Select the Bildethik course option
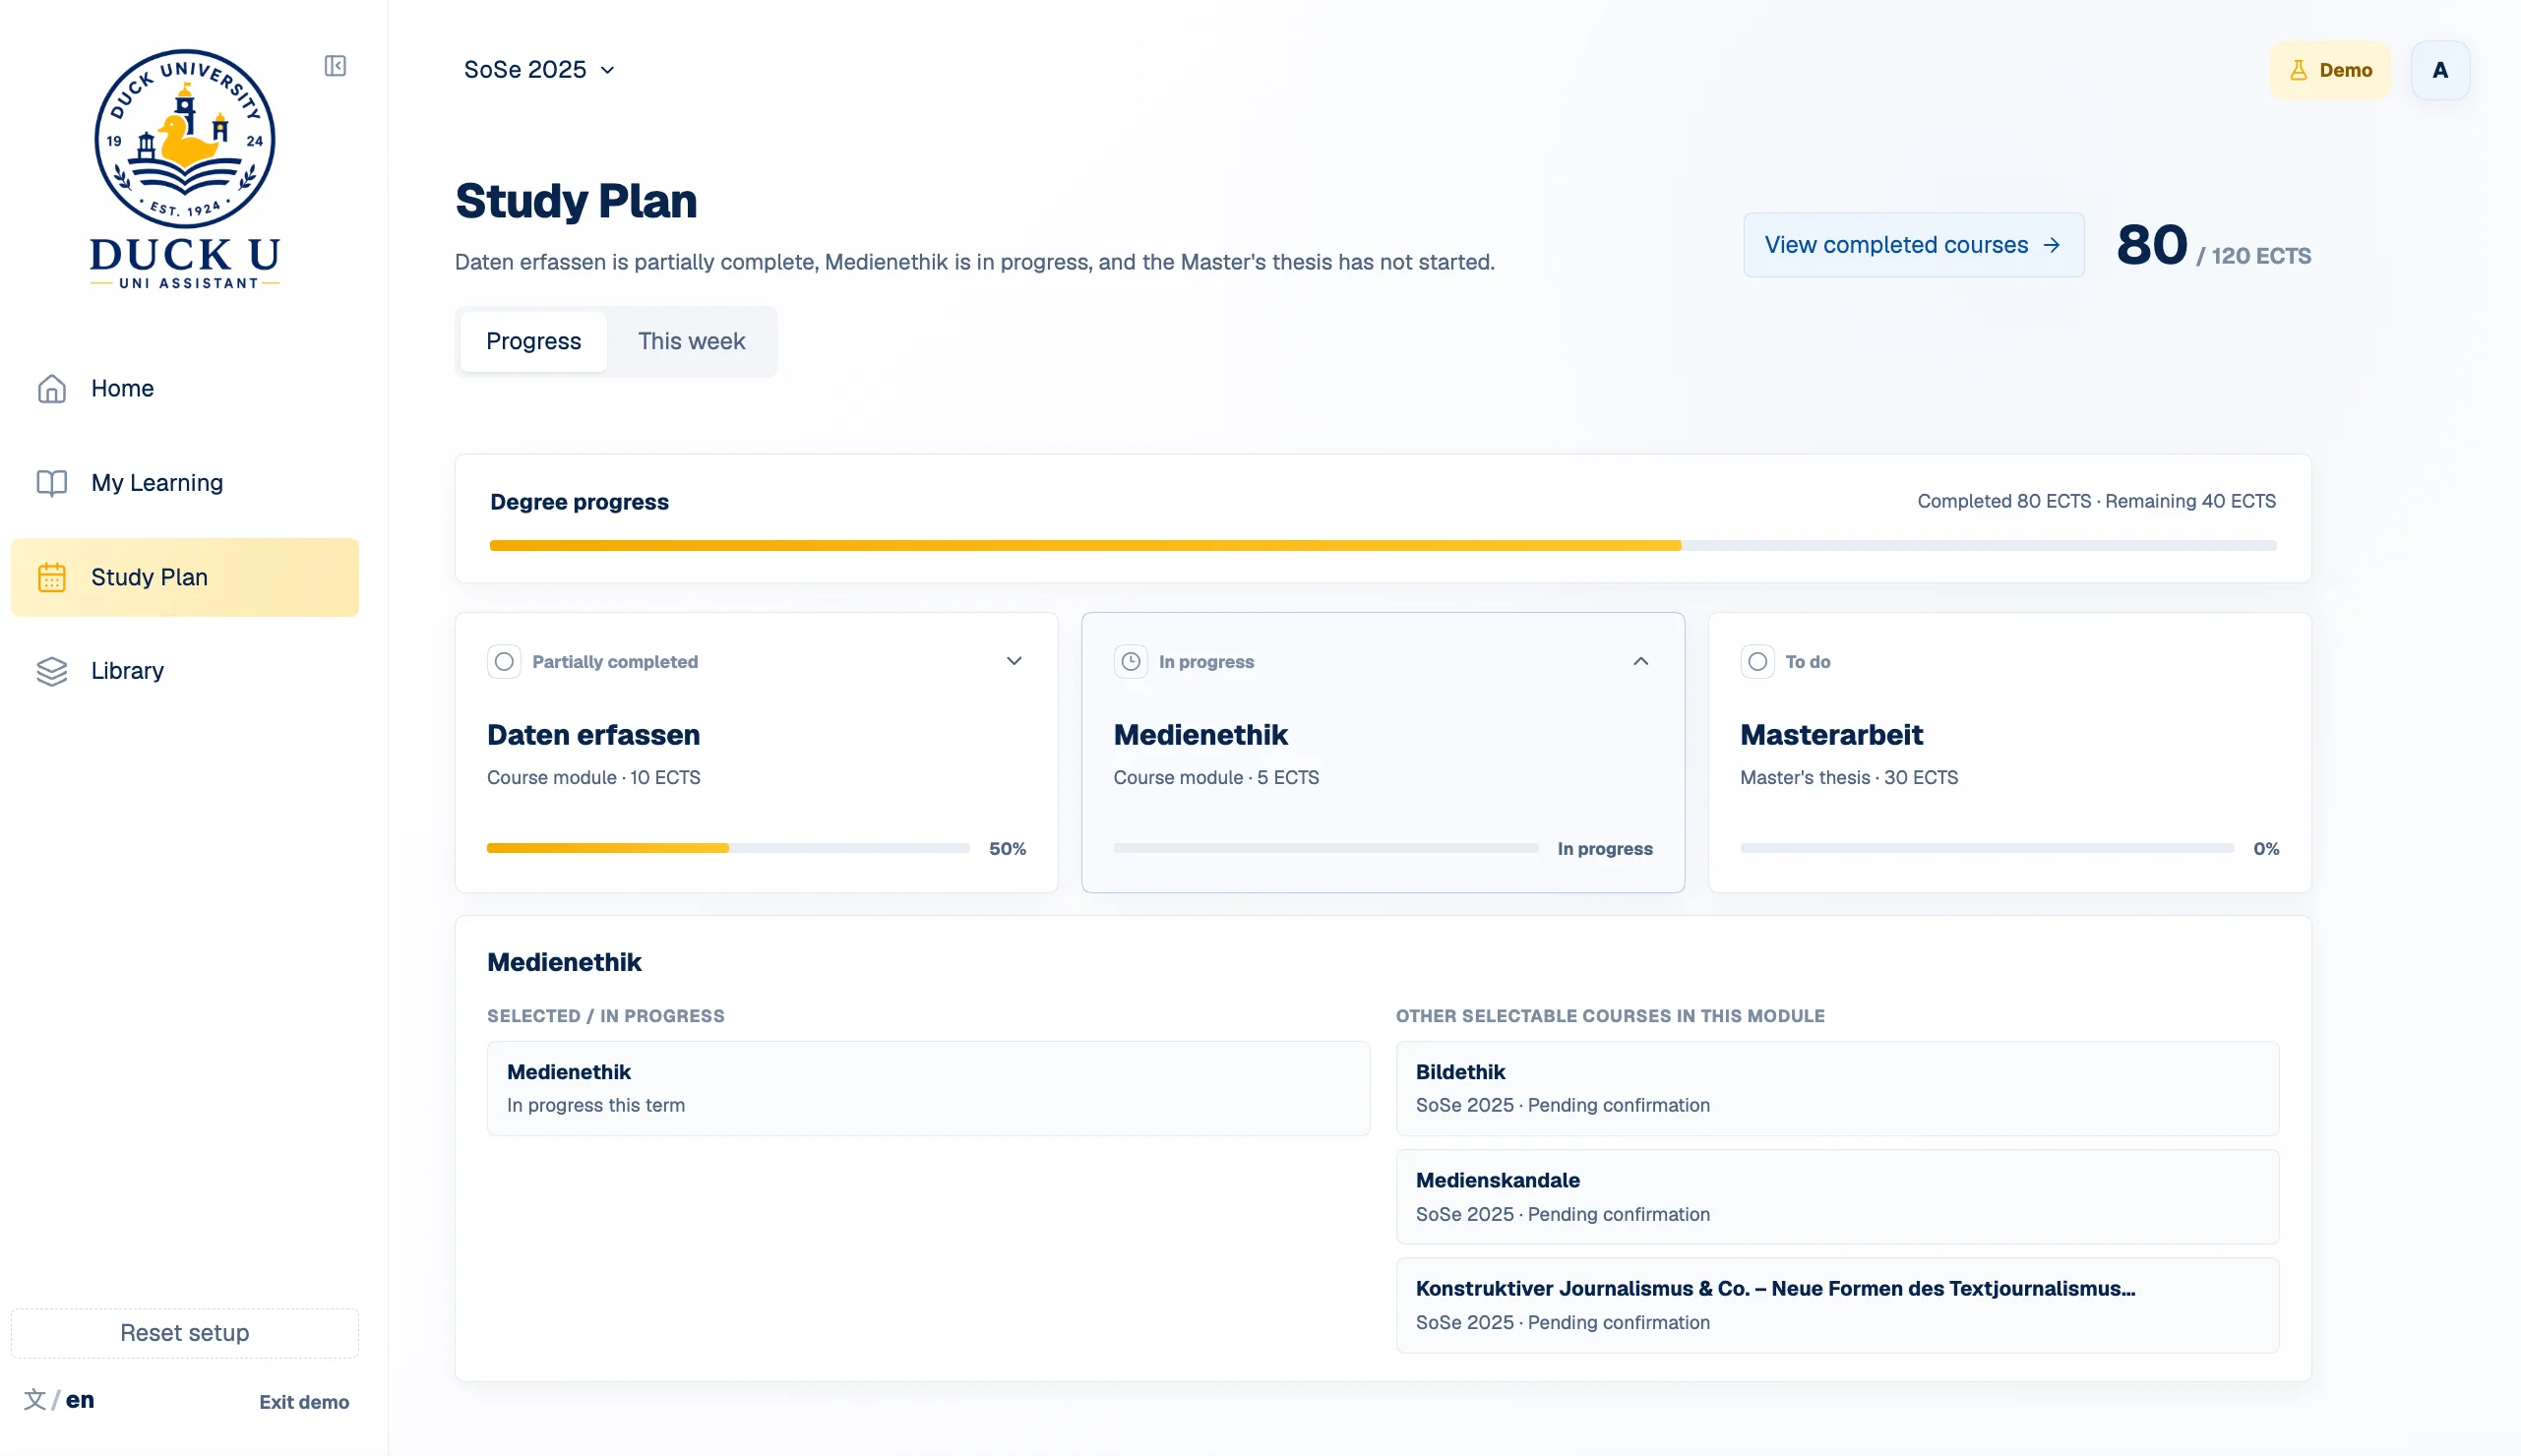Image resolution: width=2521 pixels, height=1456 pixels. (1837, 1088)
